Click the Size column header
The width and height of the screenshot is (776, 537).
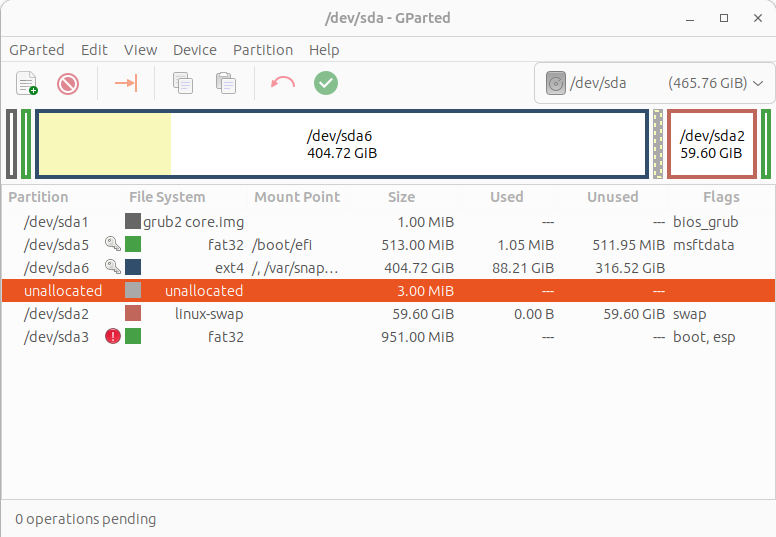tap(401, 197)
